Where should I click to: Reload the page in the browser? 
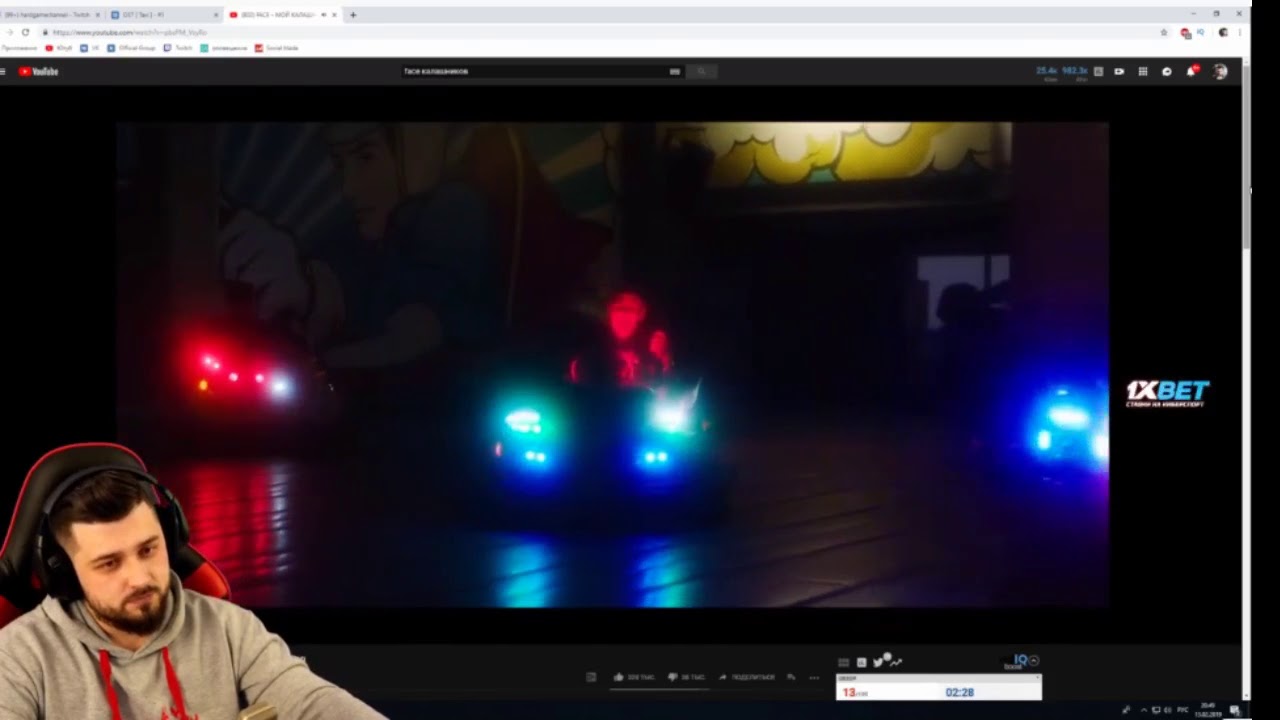tap(26, 32)
